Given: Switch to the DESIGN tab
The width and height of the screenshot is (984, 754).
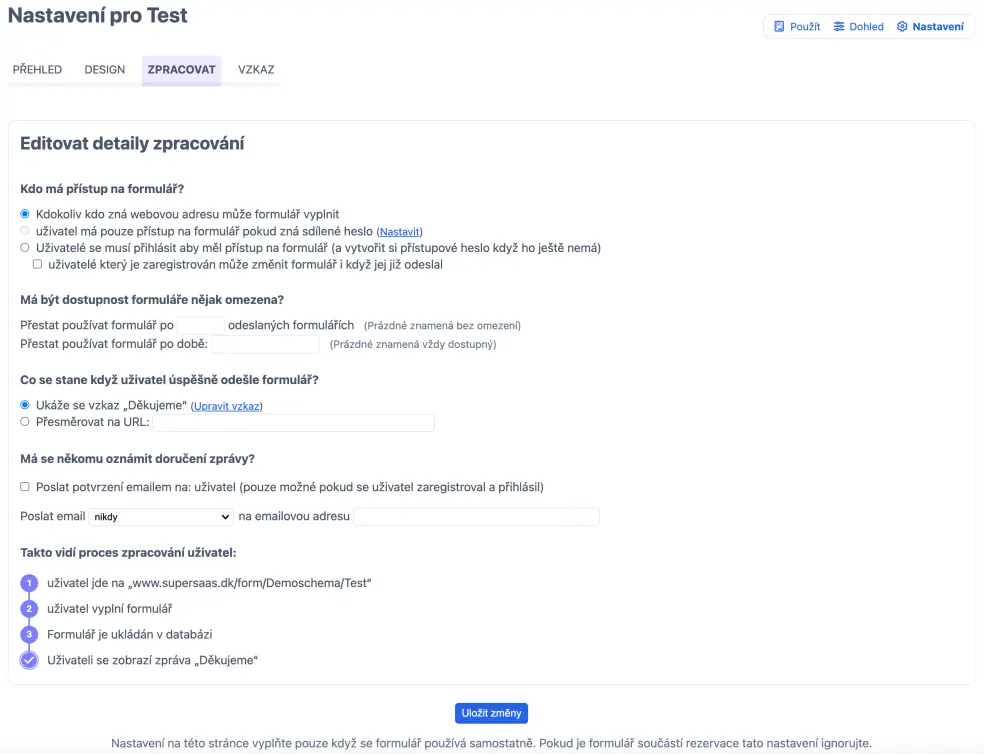Looking at the screenshot, I should coord(105,70).
